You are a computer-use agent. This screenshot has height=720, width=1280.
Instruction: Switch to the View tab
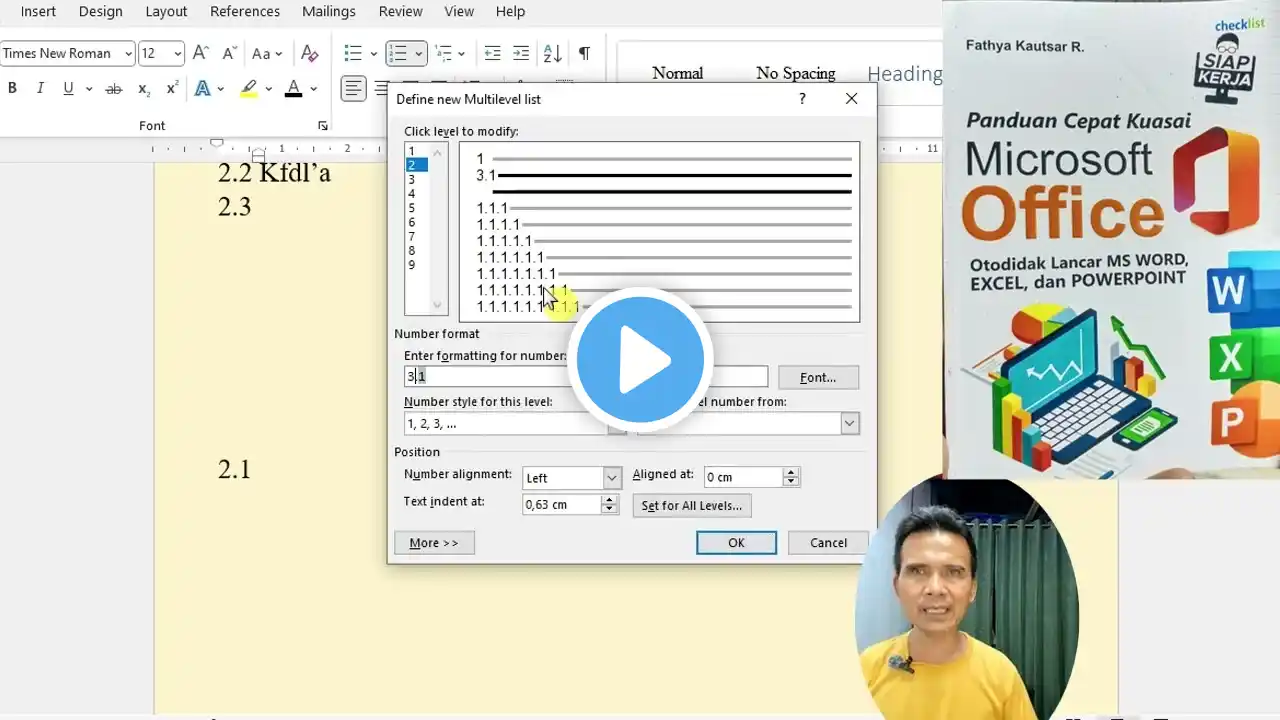click(x=459, y=11)
